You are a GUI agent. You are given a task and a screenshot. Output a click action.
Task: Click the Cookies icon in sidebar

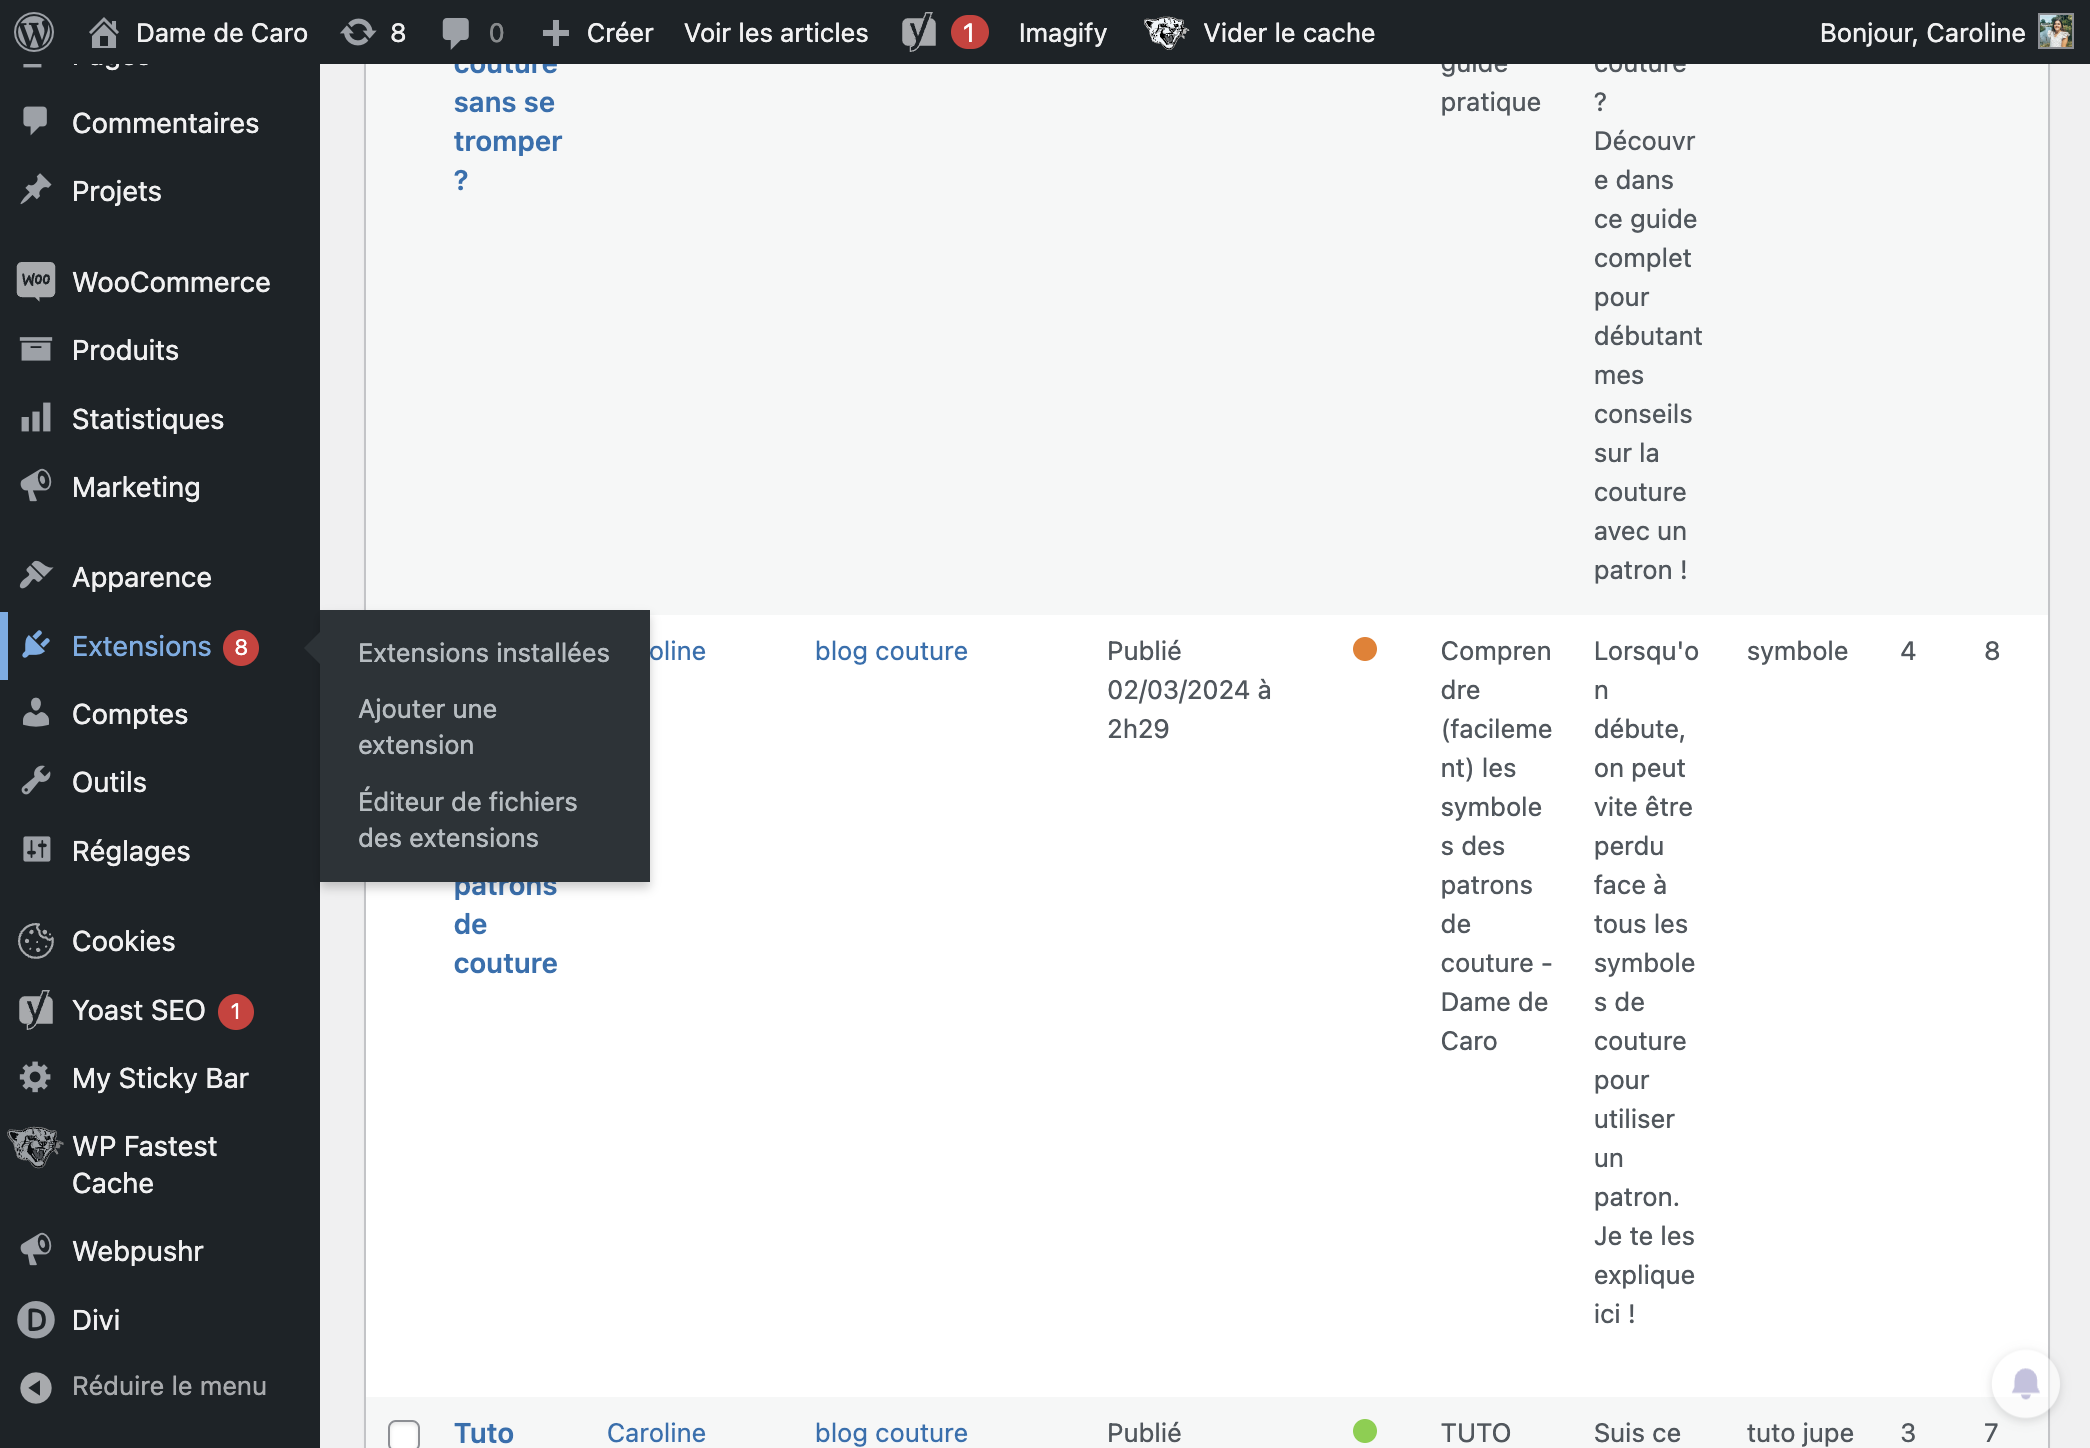pyautogui.click(x=36, y=940)
